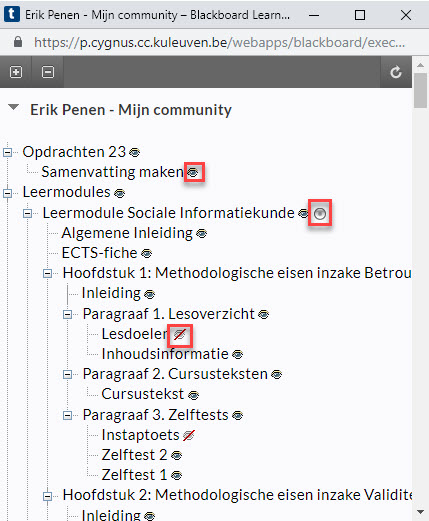This screenshot has height=521, width=429.
Task: Open Paragraaf 3. Zelftests link
Action: [x=156, y=415]
